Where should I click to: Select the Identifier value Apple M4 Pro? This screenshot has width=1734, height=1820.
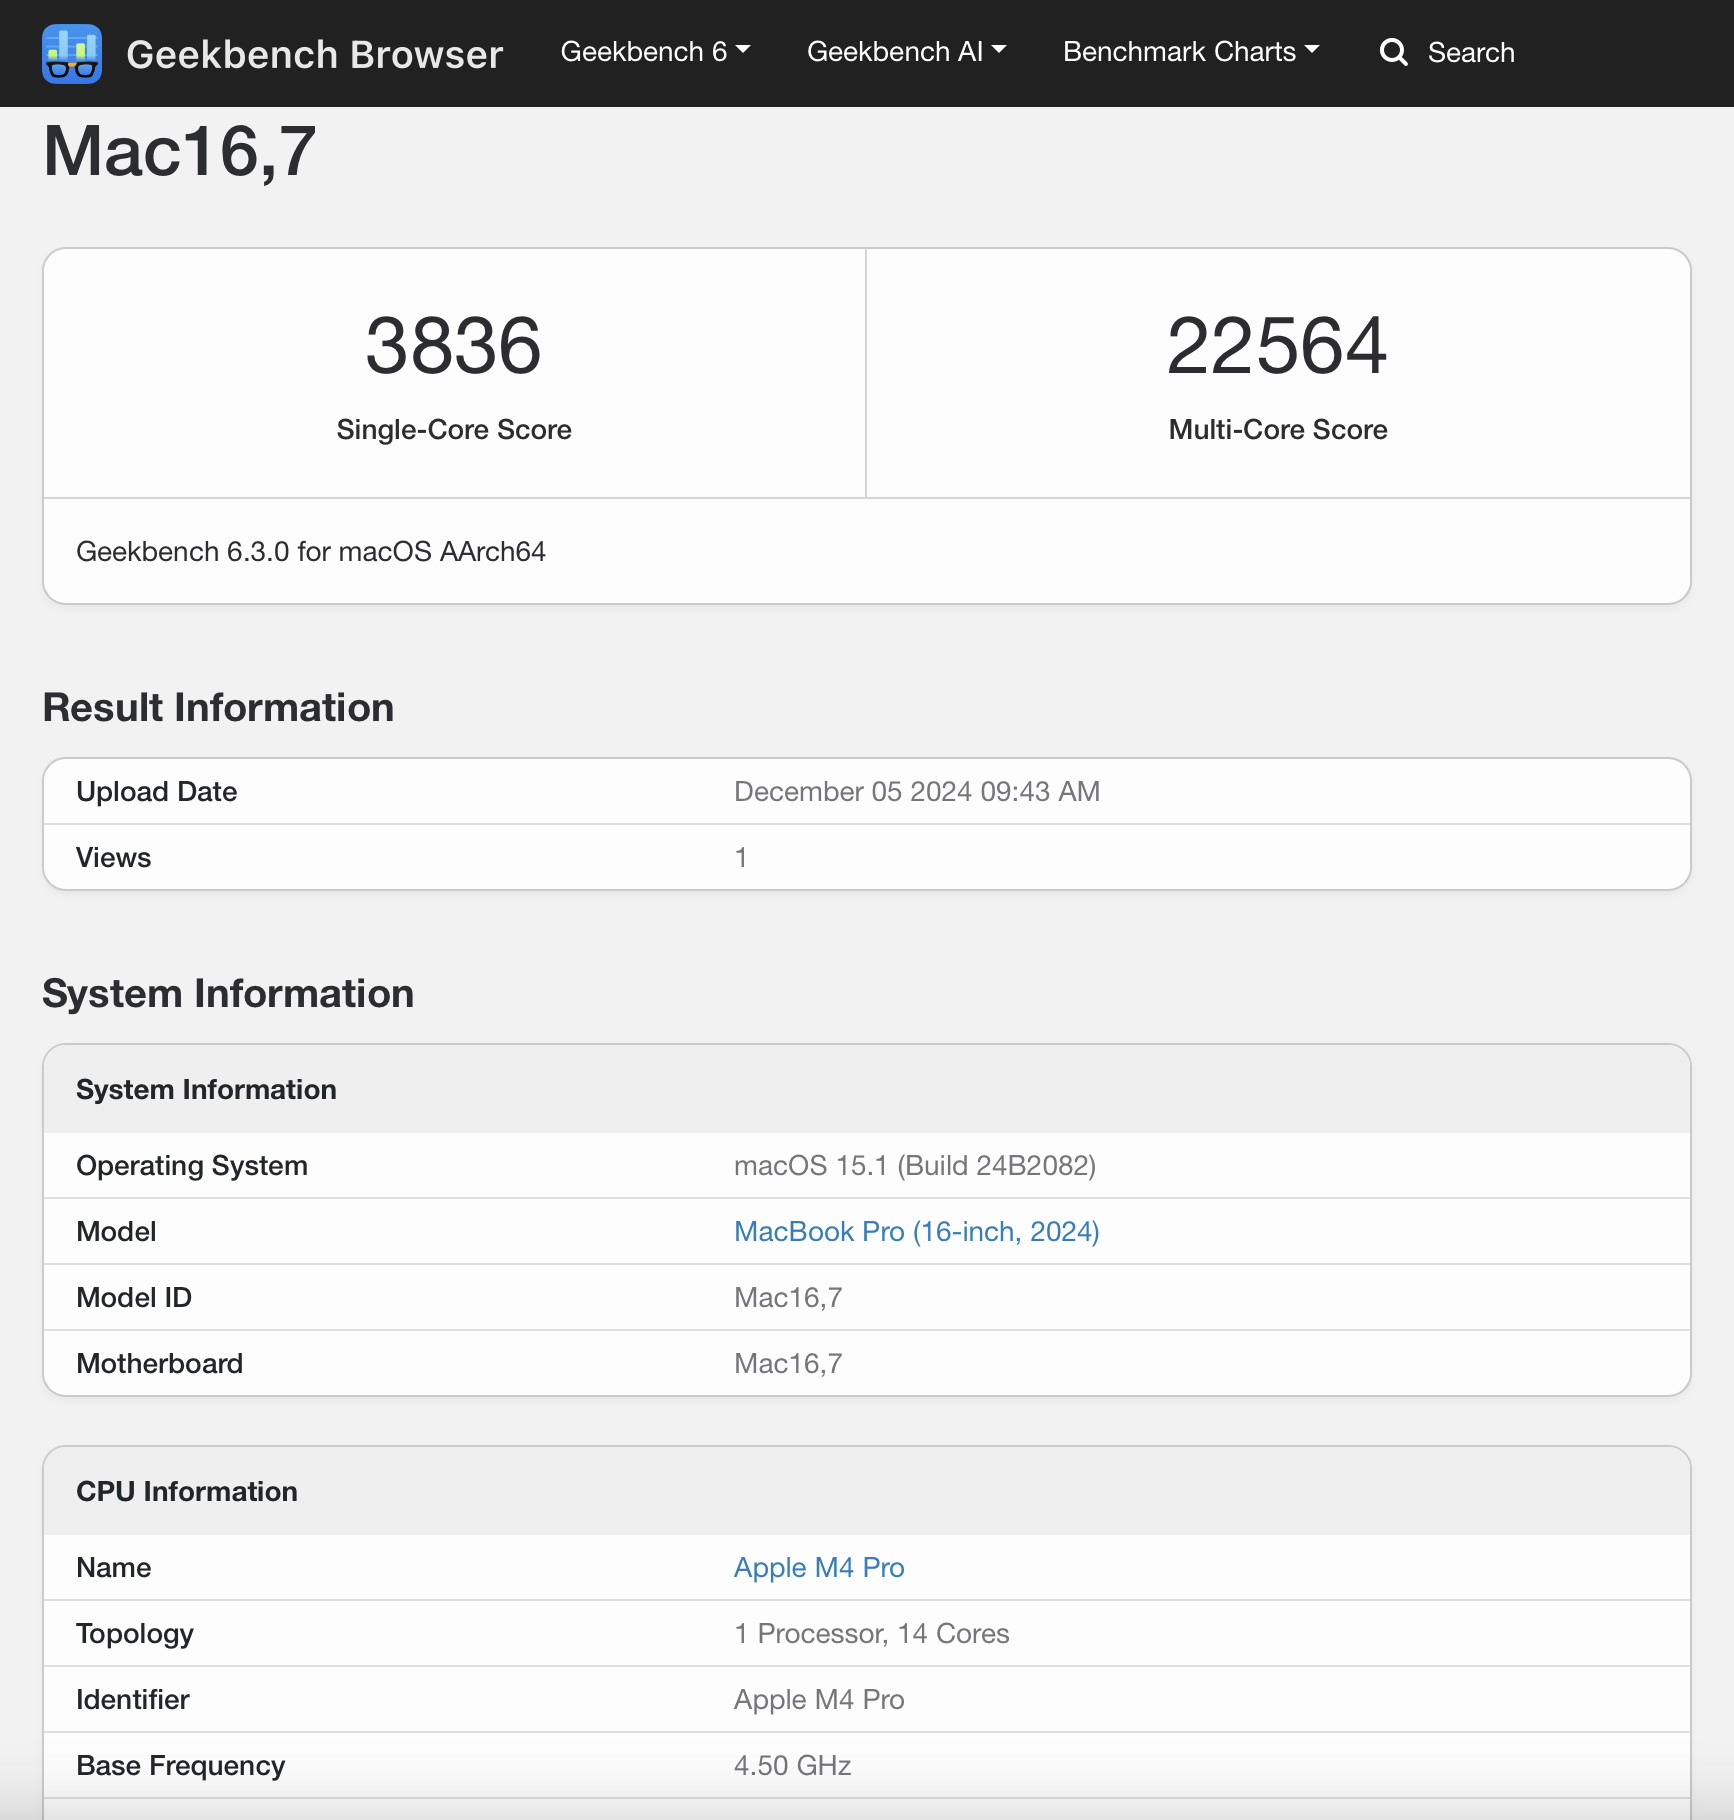coord(819,1700)
